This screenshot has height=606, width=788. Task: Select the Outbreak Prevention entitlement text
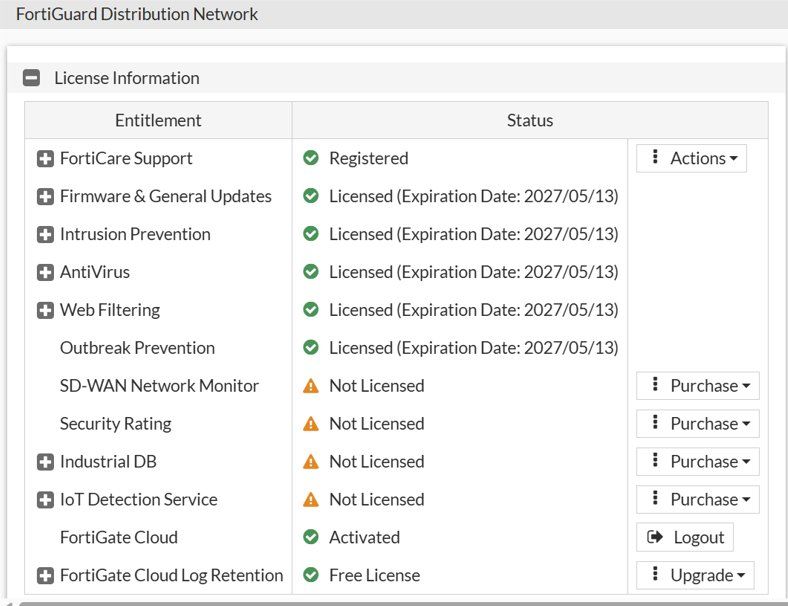(137, 348)
